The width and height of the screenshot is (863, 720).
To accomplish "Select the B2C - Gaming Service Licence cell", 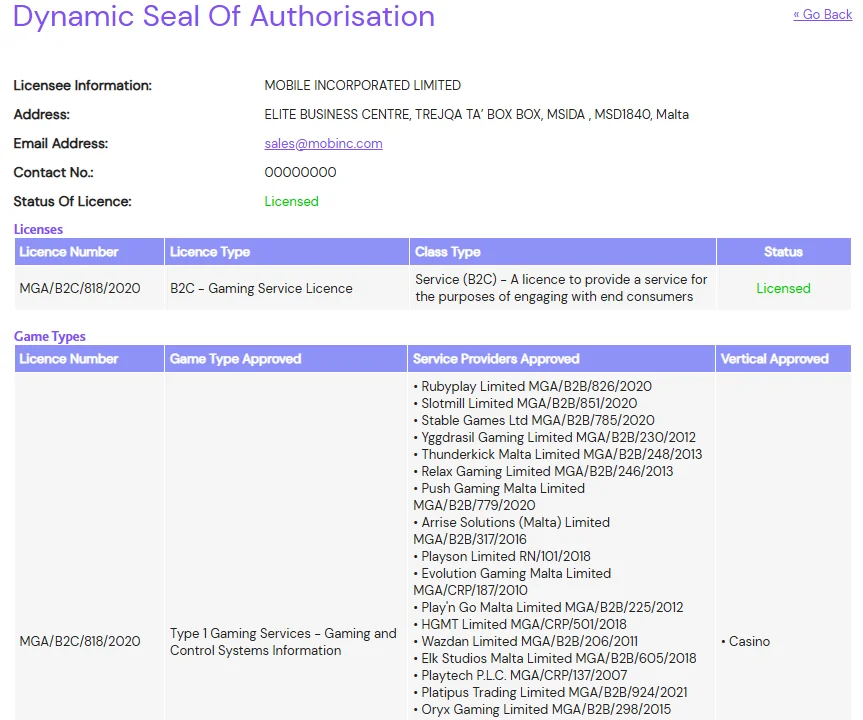I will click(x=261, y=288).
